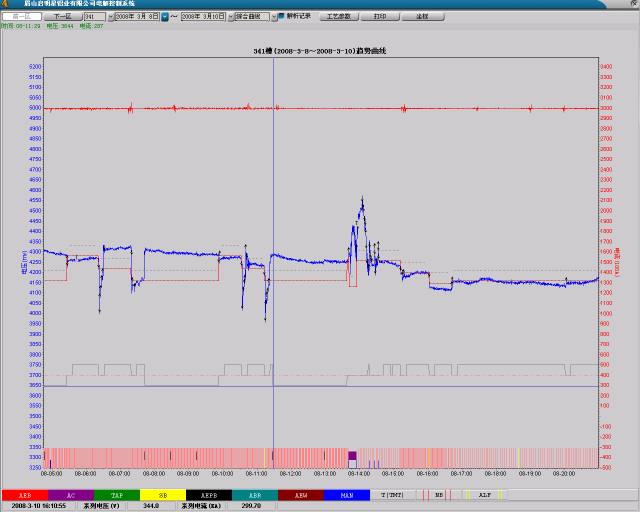Click the black AEPB legend block

(x=208, y=495)
